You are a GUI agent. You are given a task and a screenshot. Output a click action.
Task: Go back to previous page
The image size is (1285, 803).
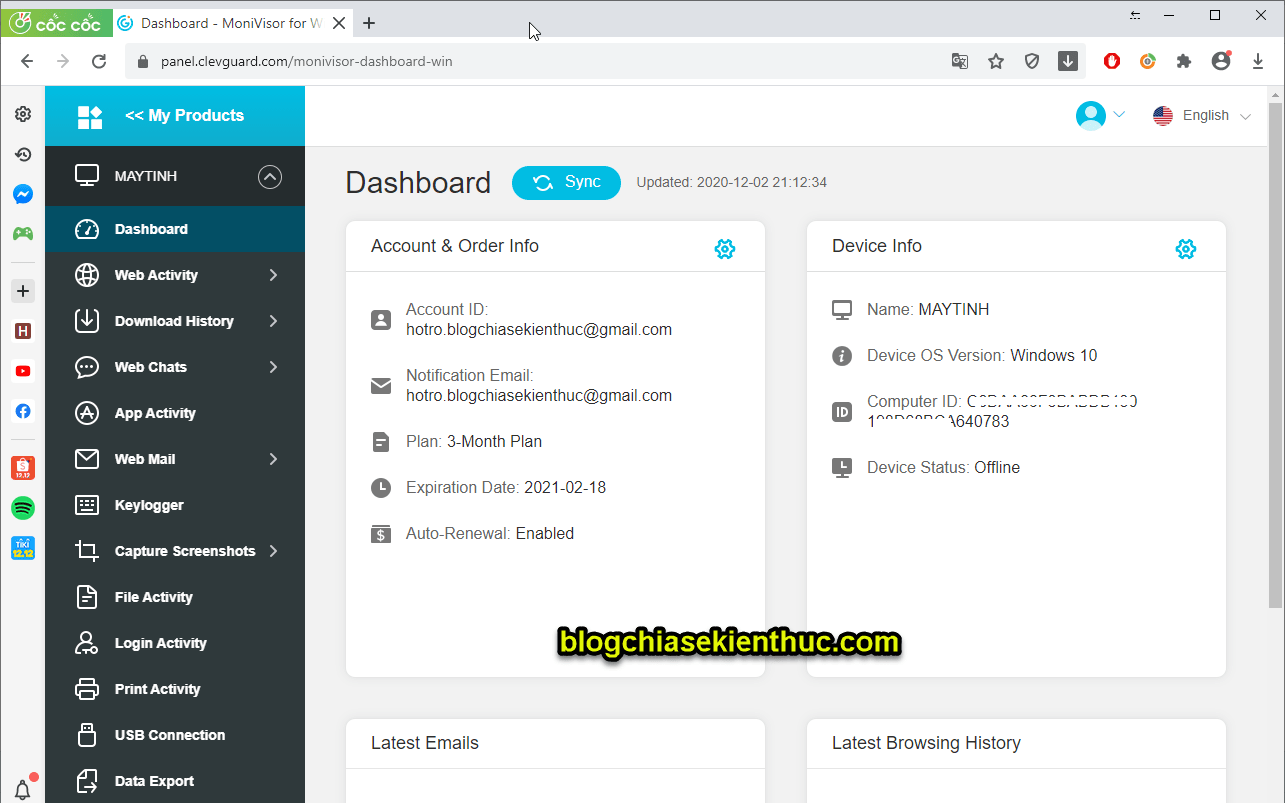click(x=27, y=61)
